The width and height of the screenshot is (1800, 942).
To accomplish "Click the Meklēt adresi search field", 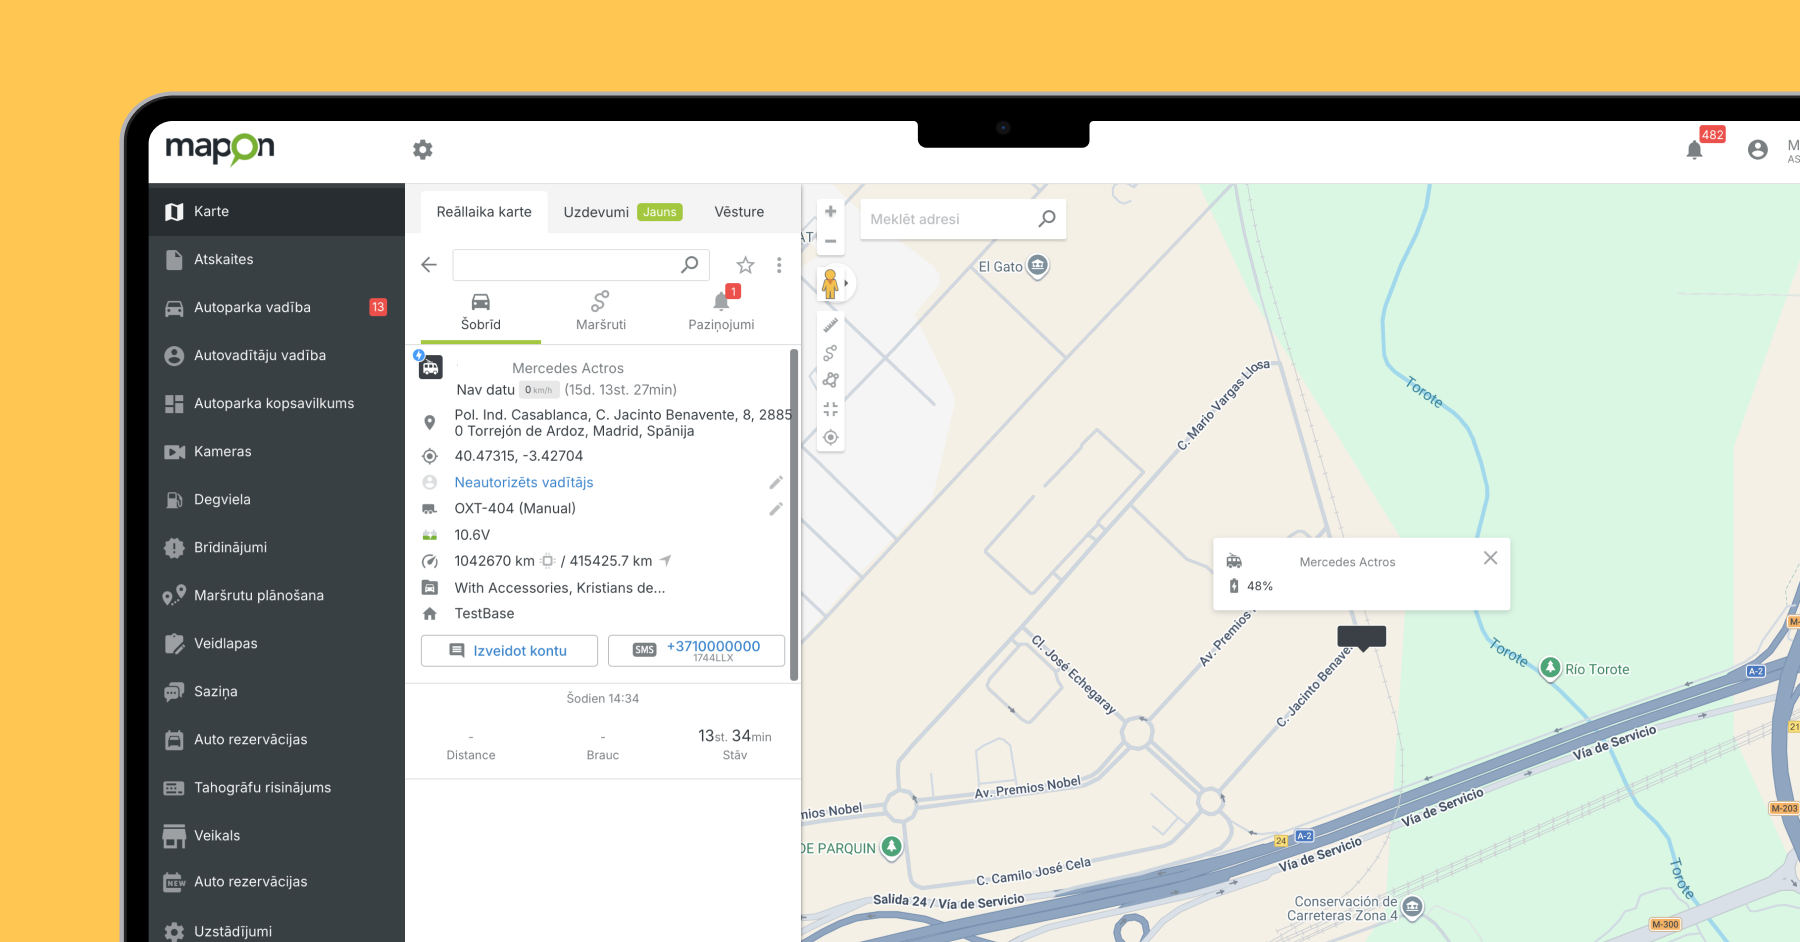I will coord(950,219).
